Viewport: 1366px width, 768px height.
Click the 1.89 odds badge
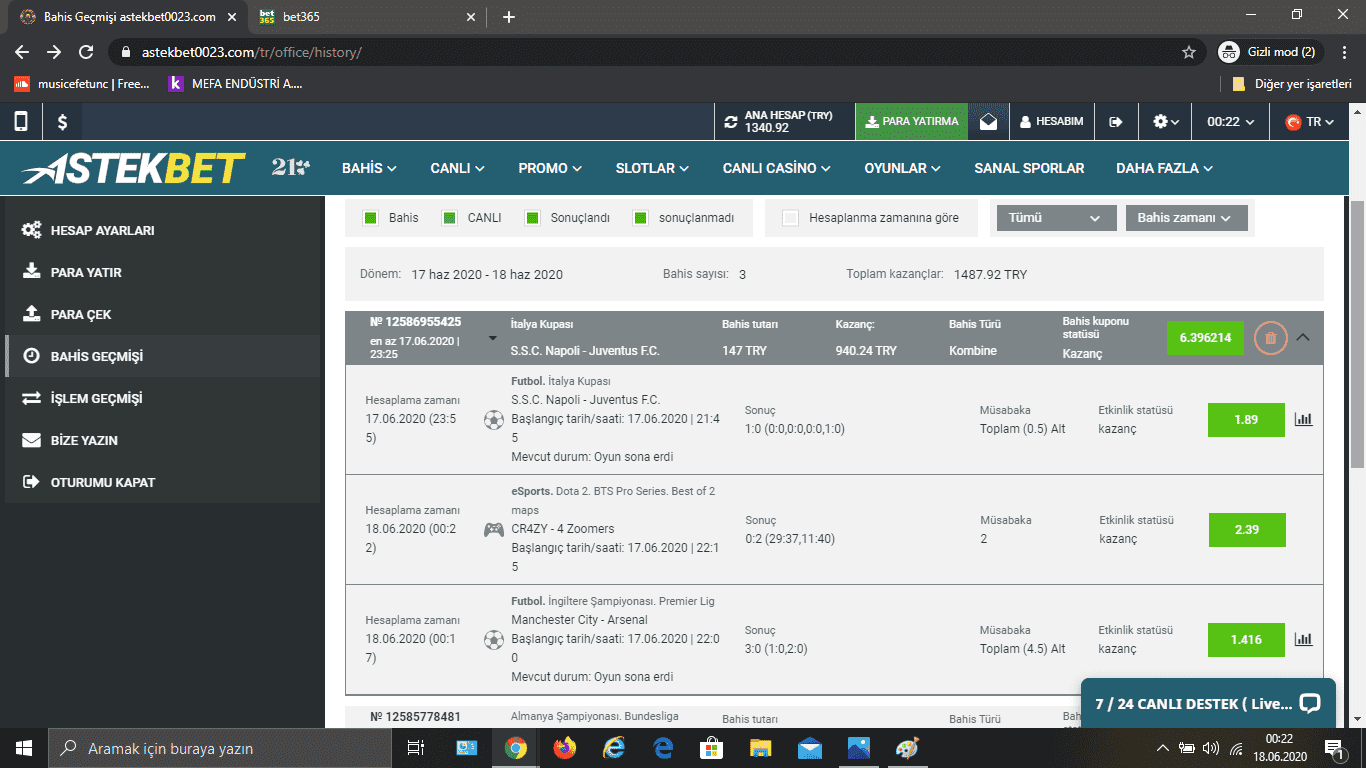point(1246,420)
